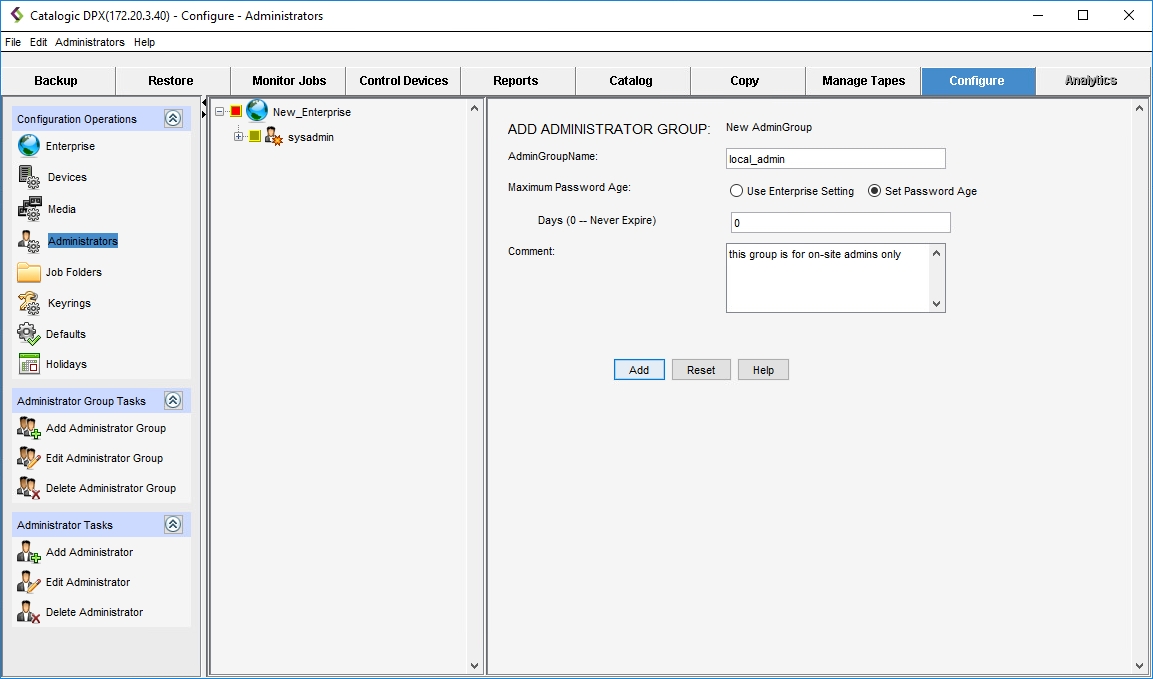Click the Delete Administrator icon
Image resolution: width=1153 pixels, height=679 pixels.
coord(29,612)
